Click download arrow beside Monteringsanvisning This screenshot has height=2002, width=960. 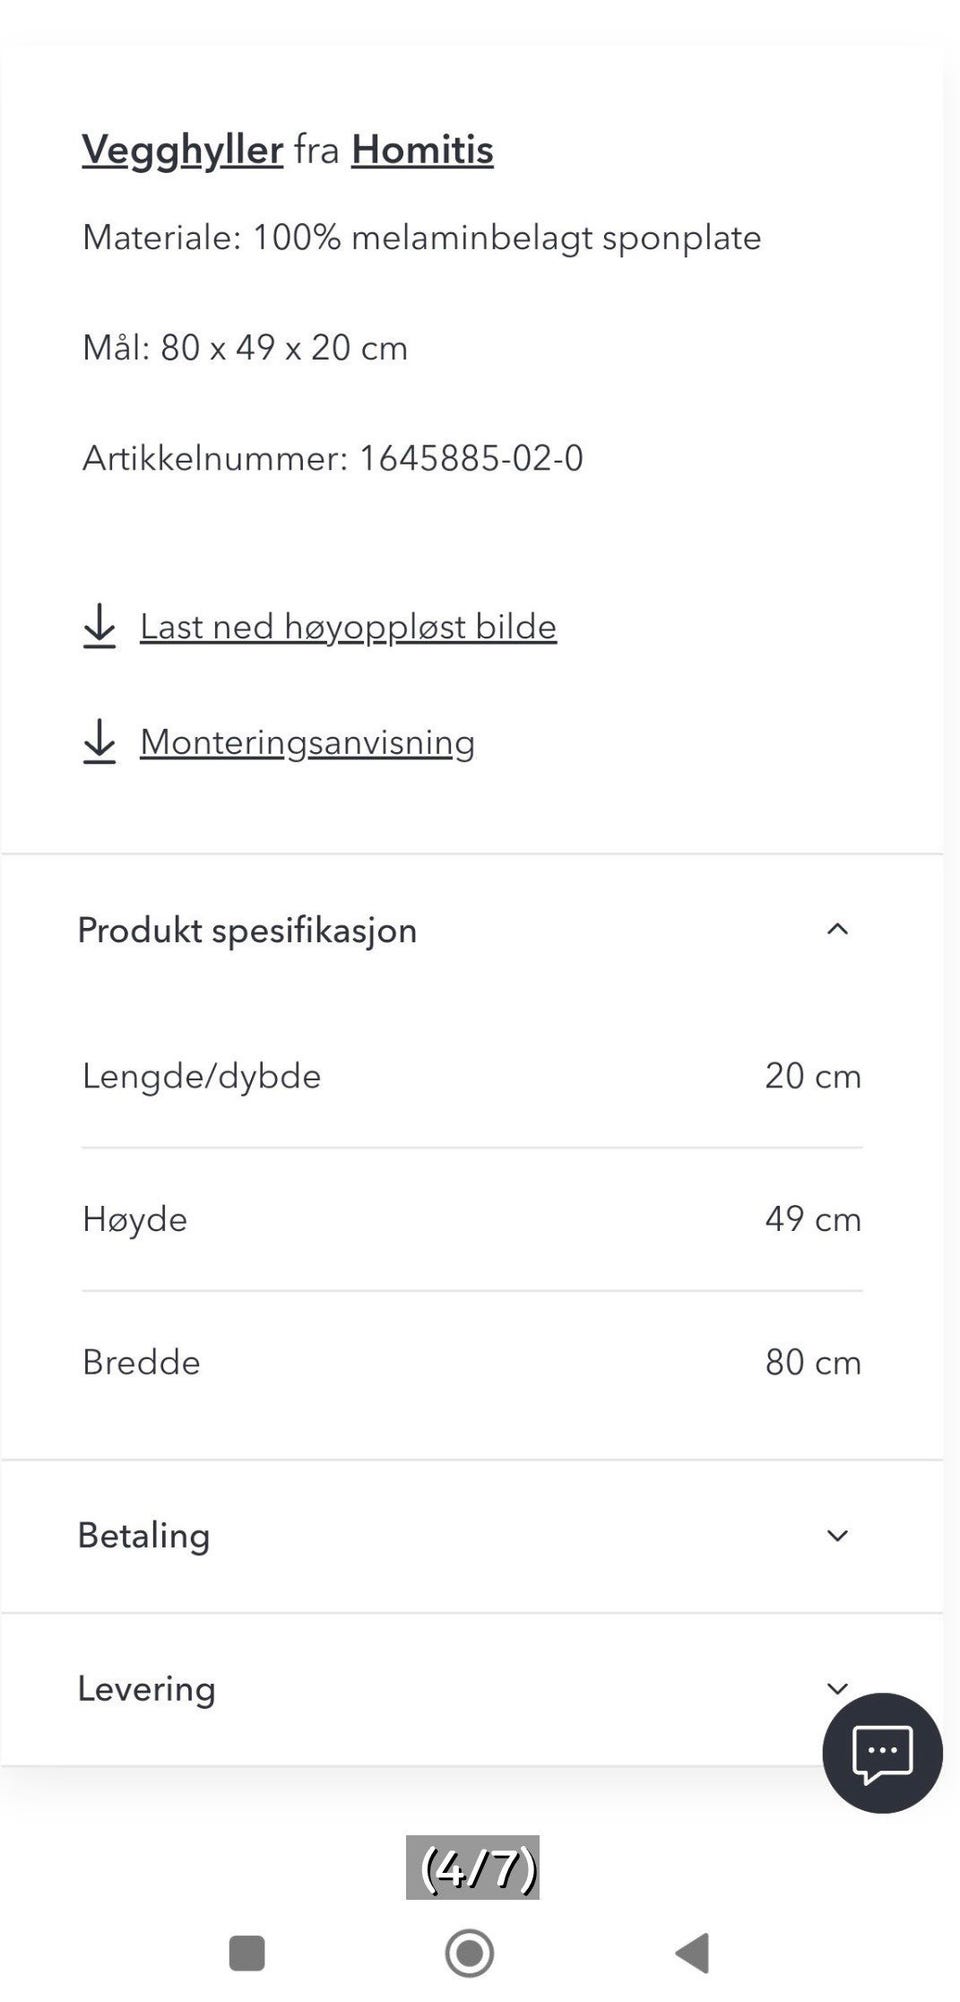click(99, 742)
